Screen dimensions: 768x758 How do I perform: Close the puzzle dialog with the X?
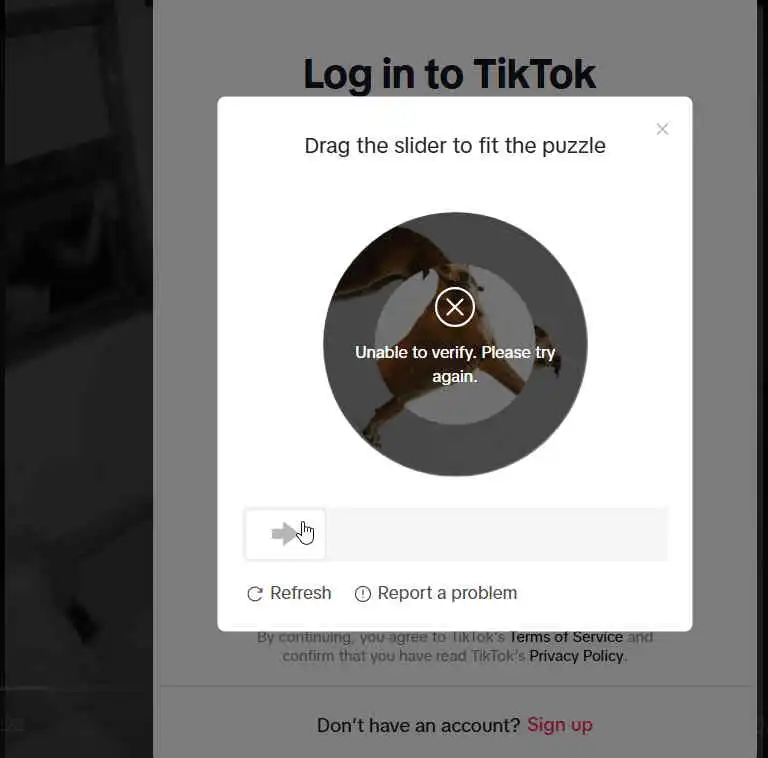[x=662, y=129]
